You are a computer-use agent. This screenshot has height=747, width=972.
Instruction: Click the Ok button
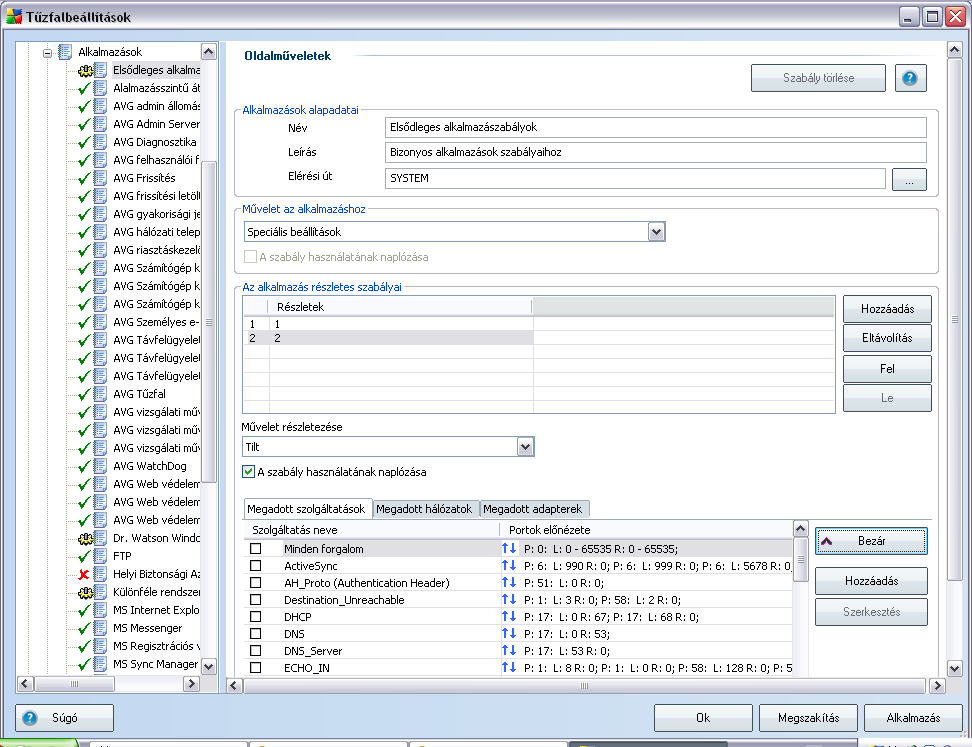(x=703, y=718)
